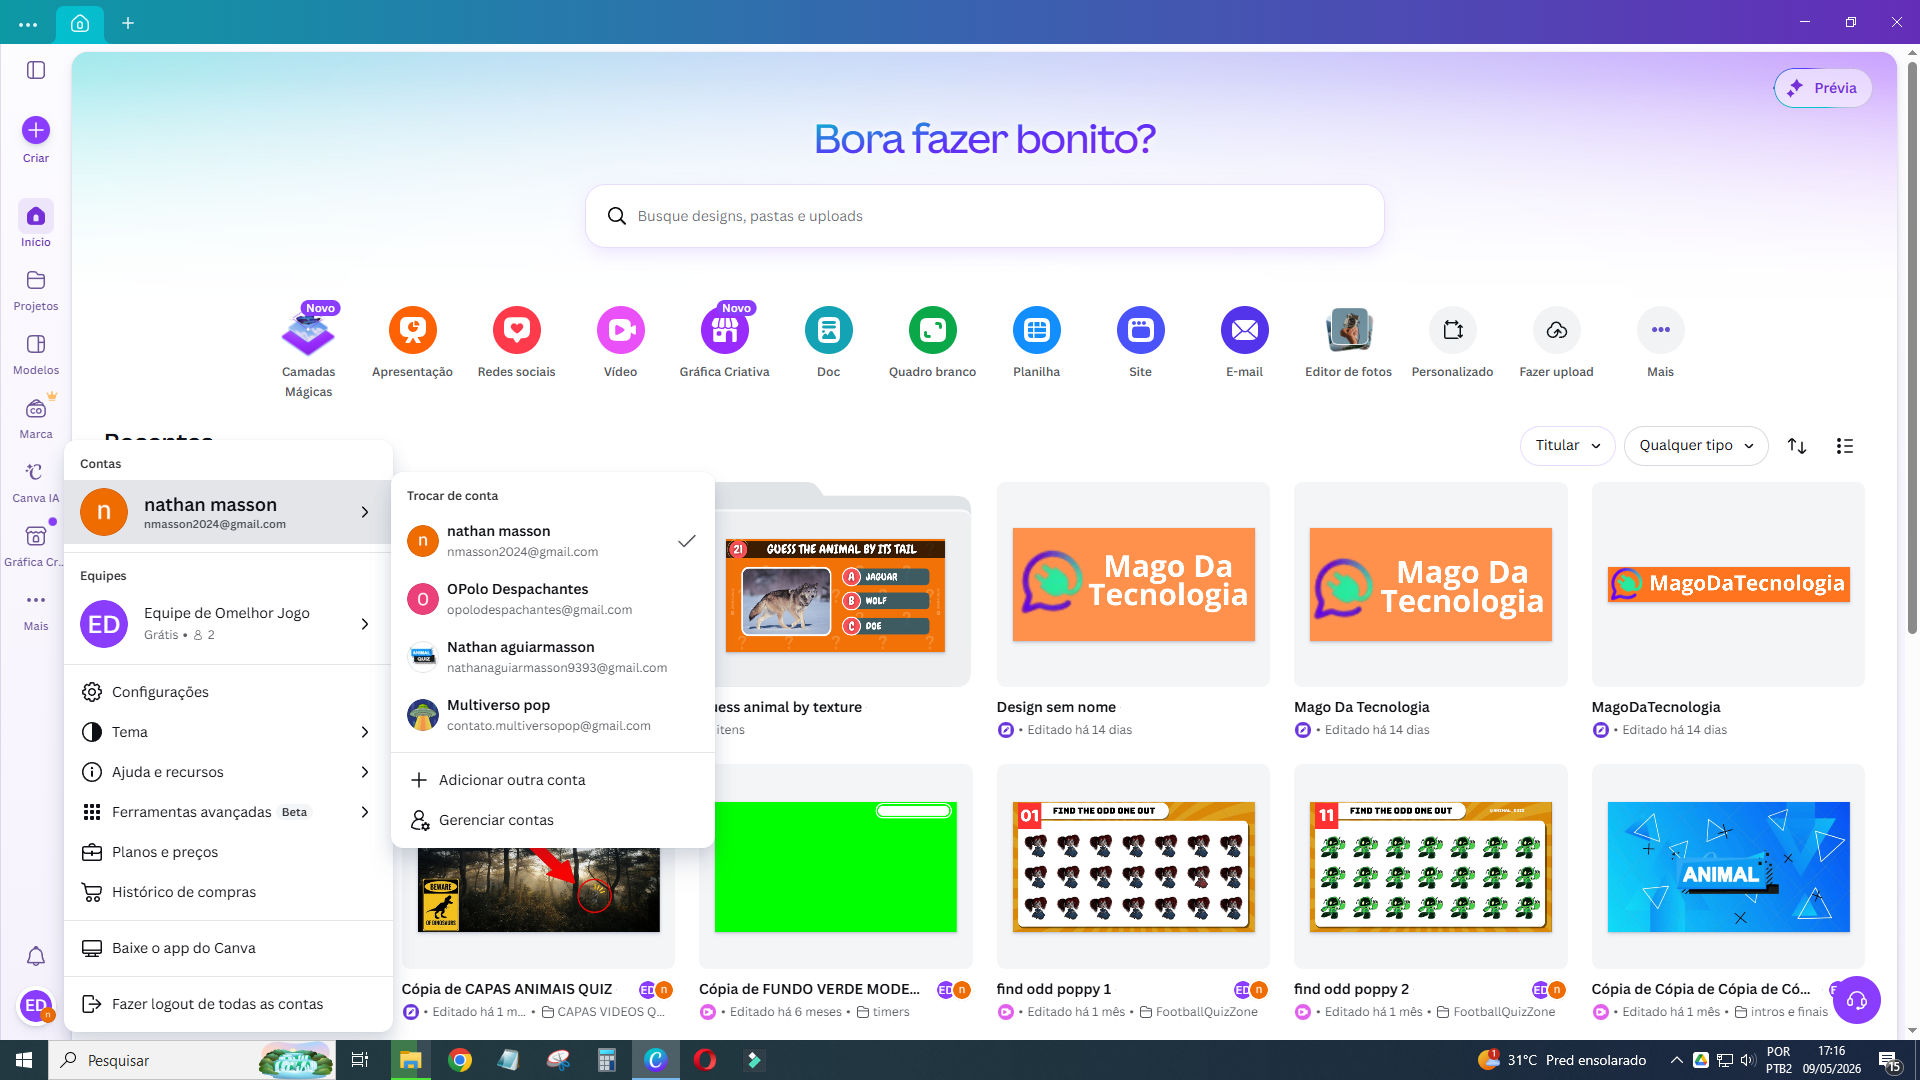Expand the nathan masson account submenu
This screenshot has width=1920, height=1080.
coord(228,512)
